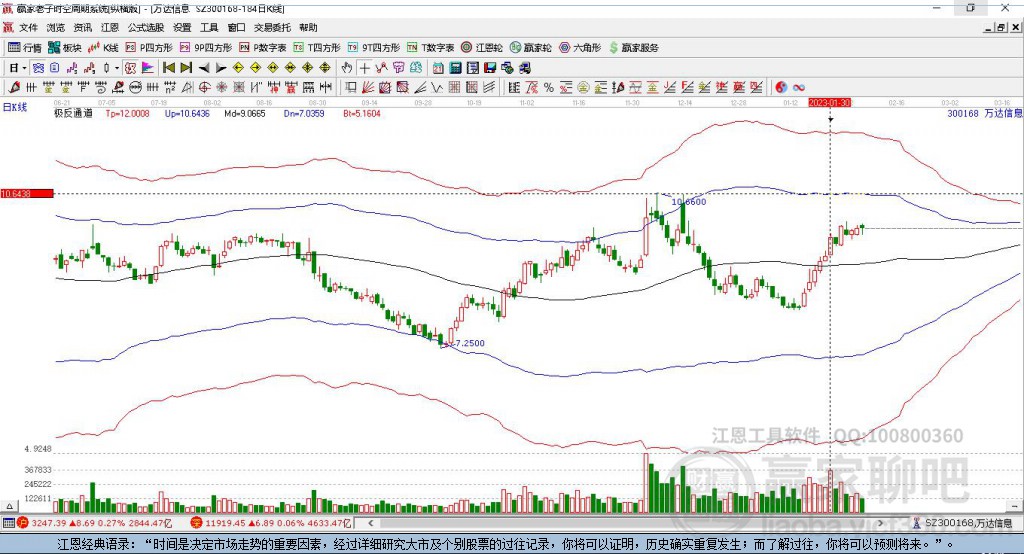
Task: Open the 赢家轮 wheel tool
Action: click(x=530, y=48)
